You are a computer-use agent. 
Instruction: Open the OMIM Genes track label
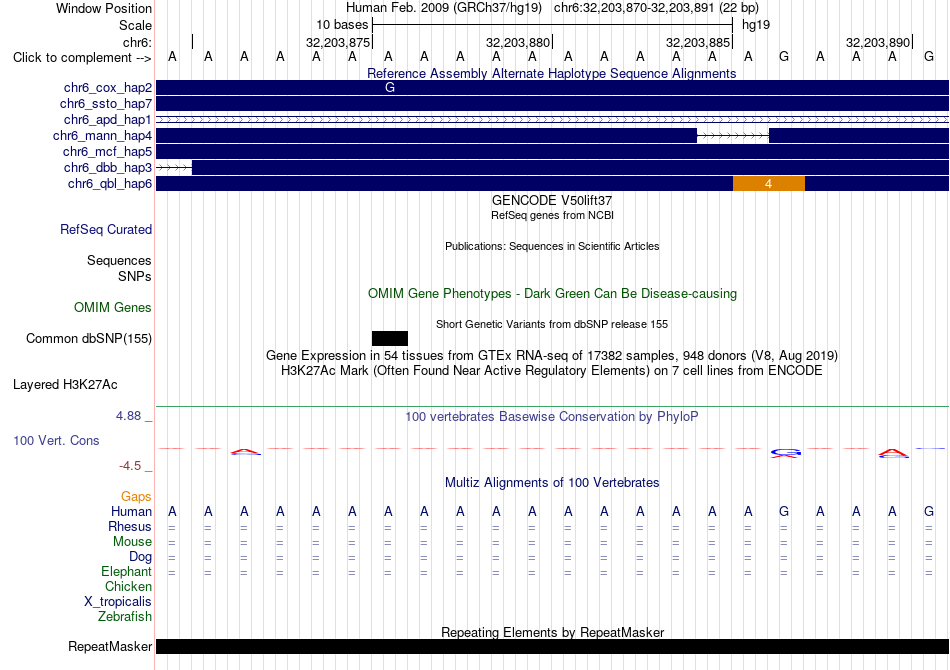pyautogui.click(x=113, y=308)
